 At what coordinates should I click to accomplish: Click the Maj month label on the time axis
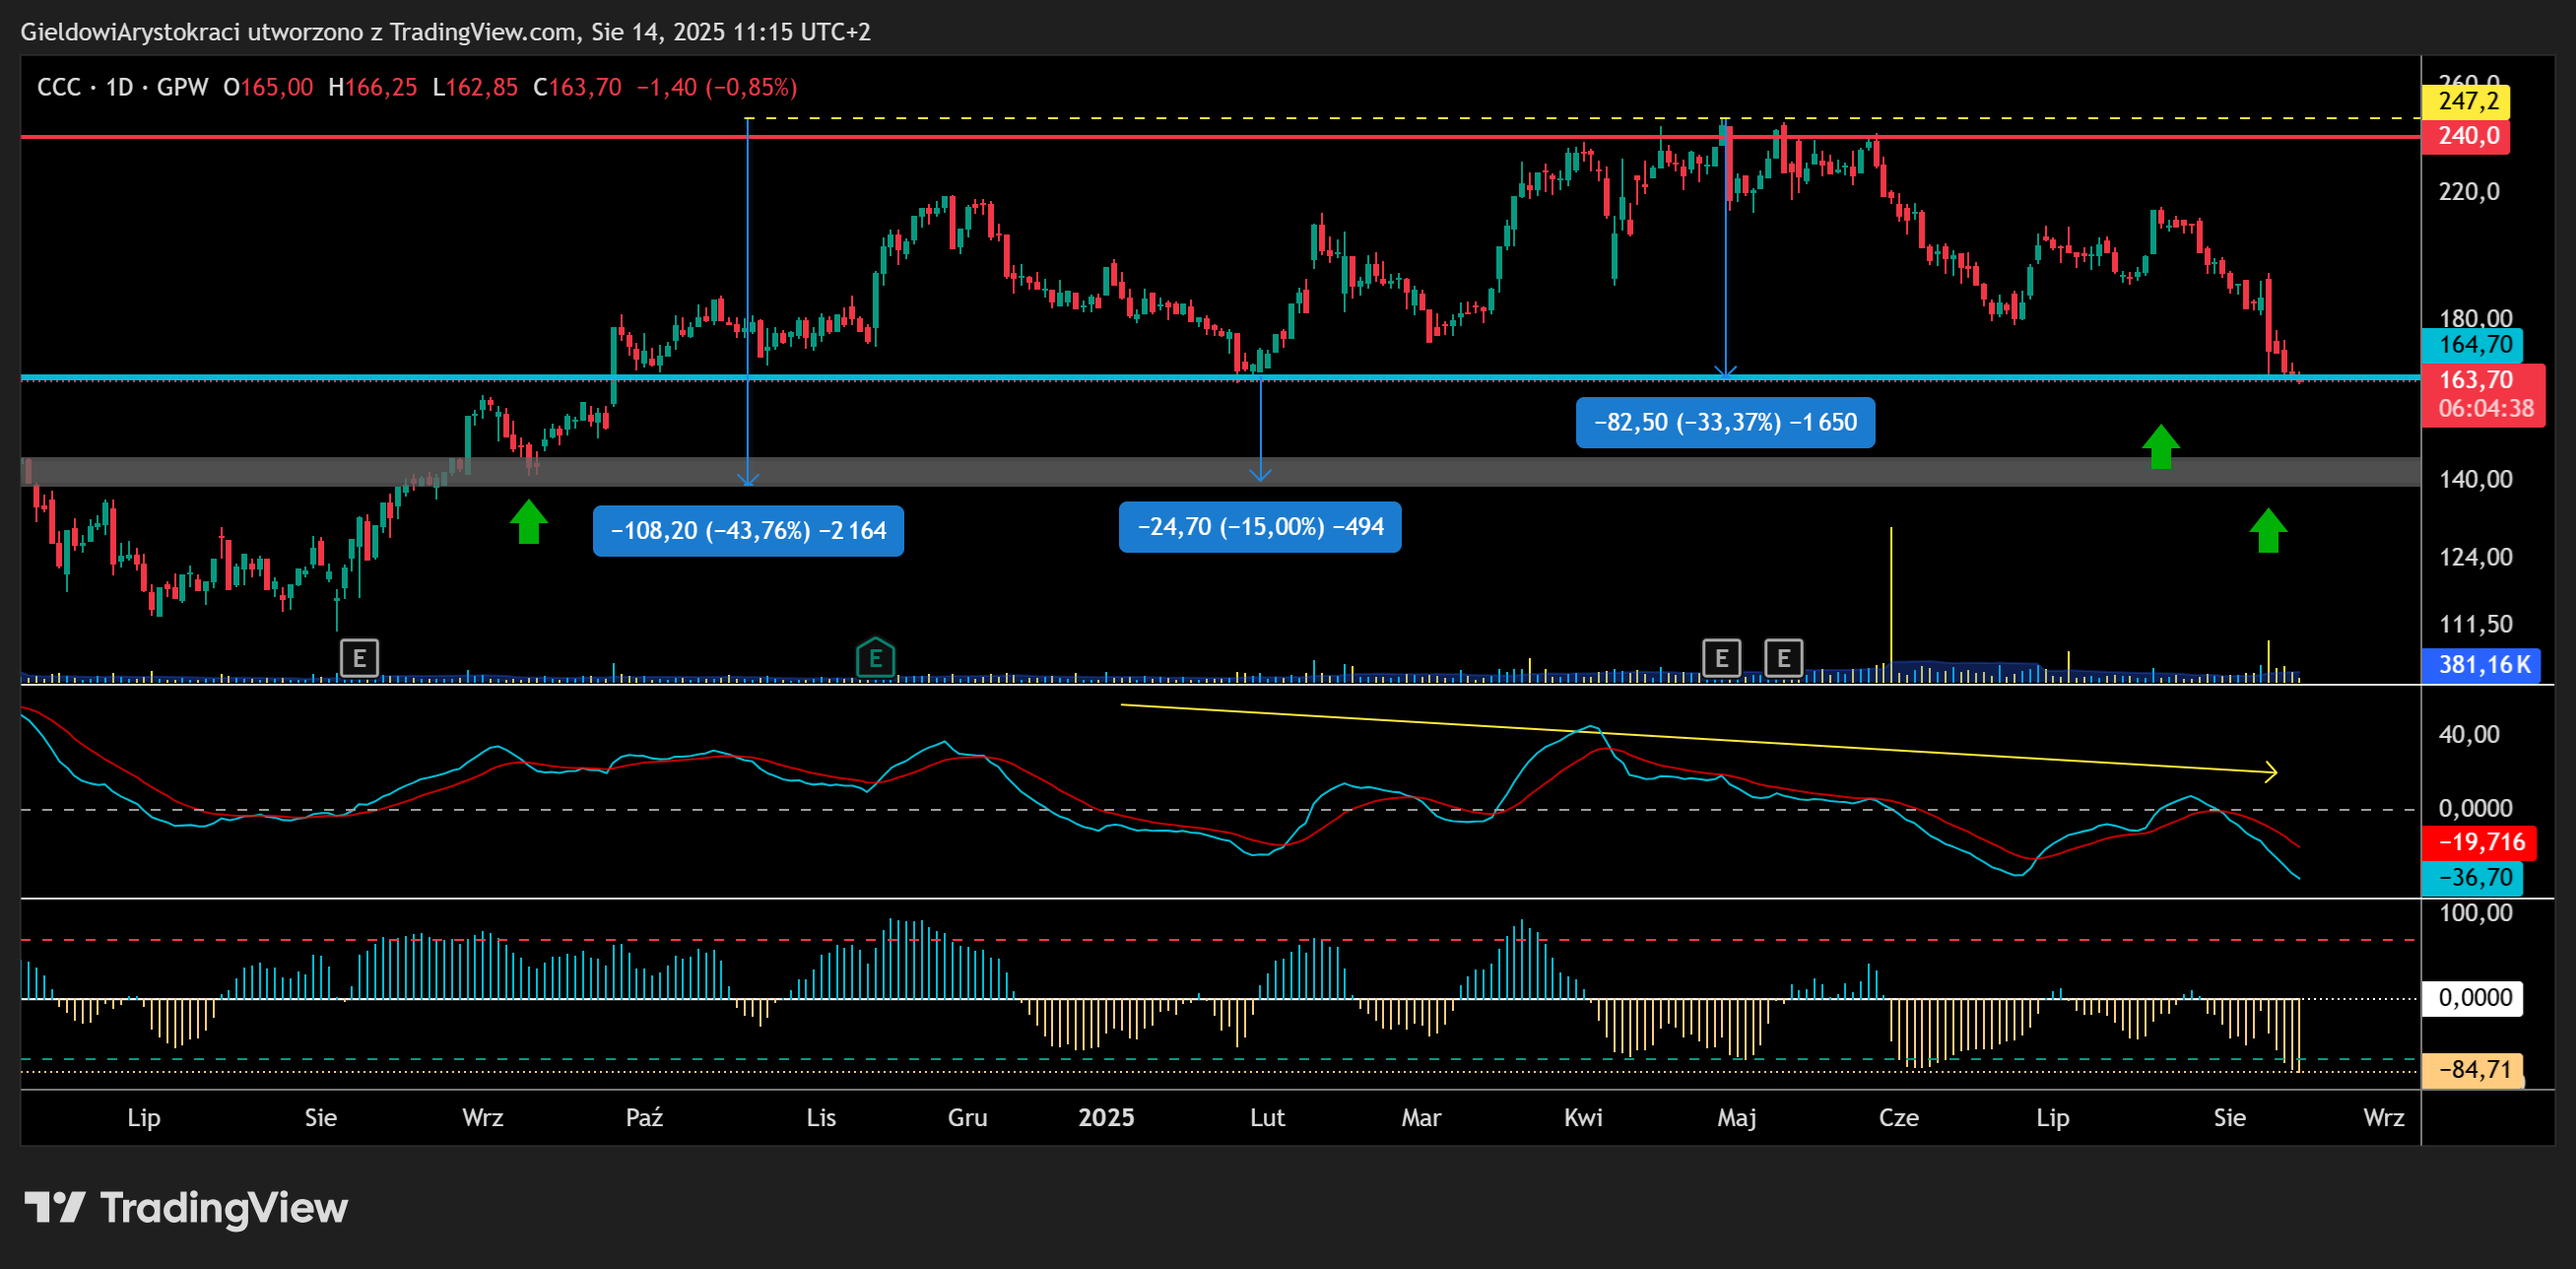point(1737,1118)
